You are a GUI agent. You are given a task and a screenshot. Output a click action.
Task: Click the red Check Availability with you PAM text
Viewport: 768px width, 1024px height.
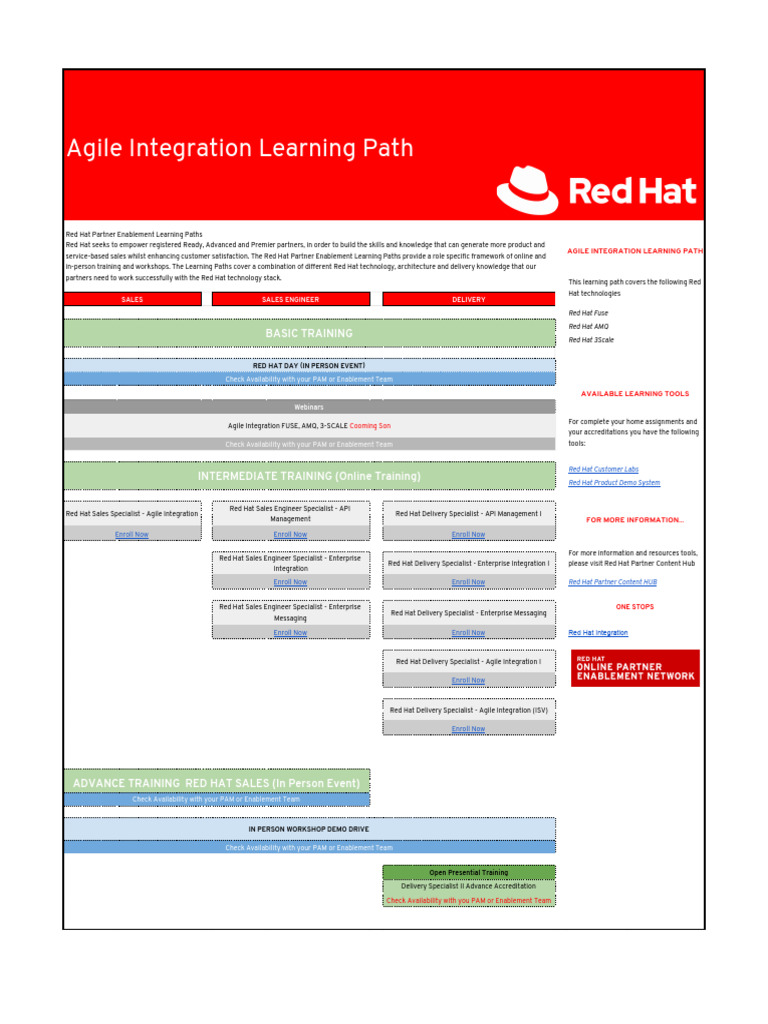tap(469, 901)
